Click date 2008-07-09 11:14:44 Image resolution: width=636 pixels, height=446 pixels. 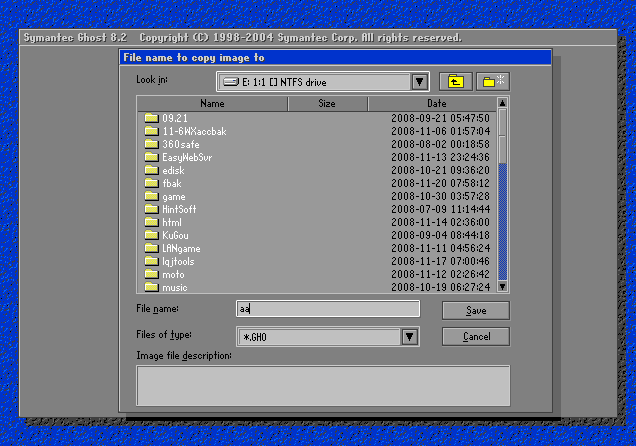440,209
